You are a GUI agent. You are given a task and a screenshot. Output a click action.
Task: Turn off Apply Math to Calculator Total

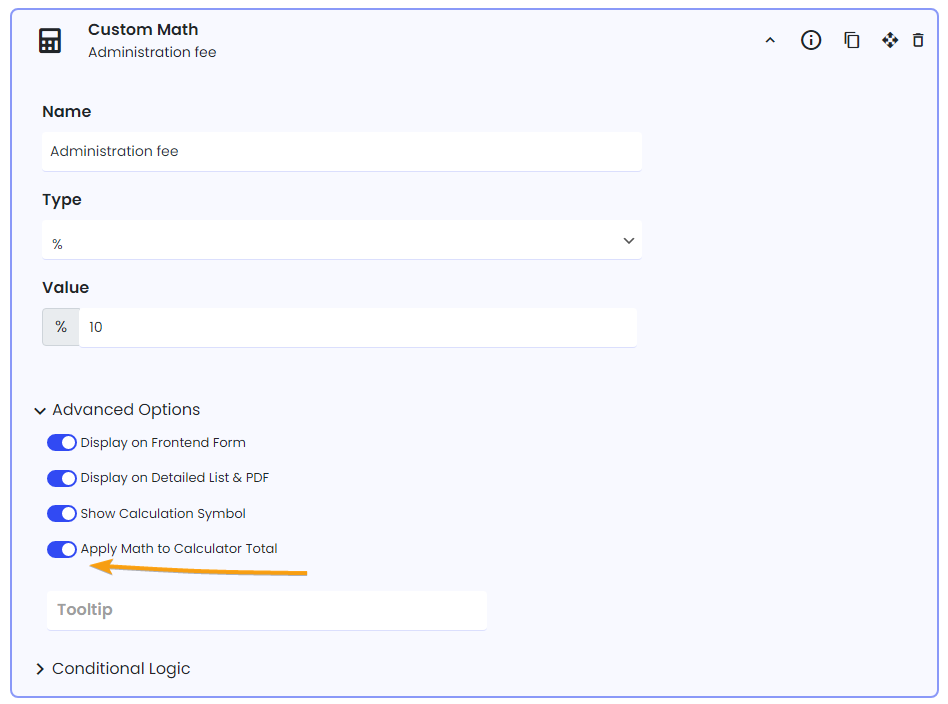click(x=62, y=549)
